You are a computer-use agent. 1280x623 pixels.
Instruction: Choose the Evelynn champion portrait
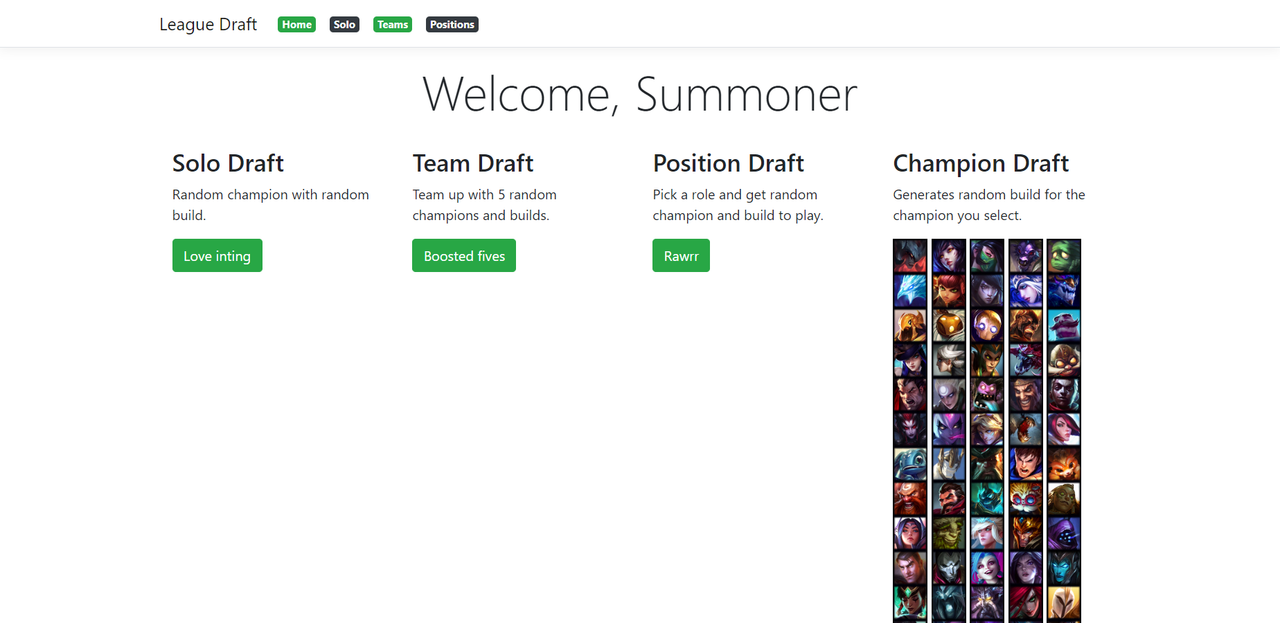(x=948, y=429)
